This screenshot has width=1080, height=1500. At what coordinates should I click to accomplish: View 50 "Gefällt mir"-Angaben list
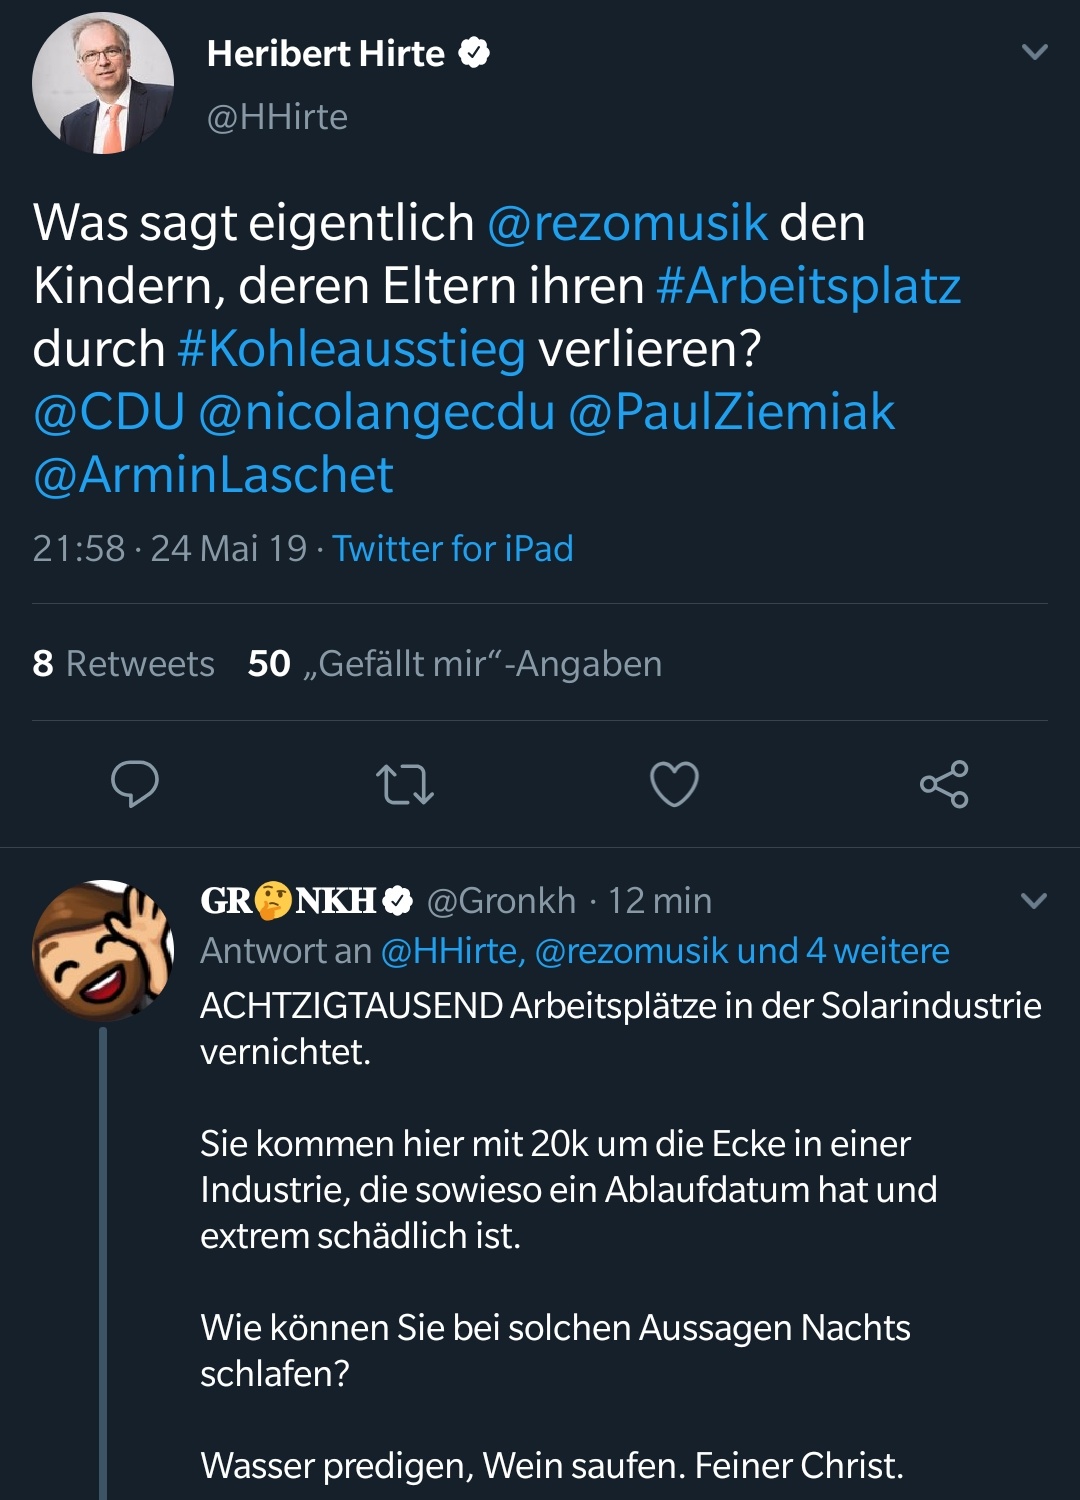tap(455, 663)
